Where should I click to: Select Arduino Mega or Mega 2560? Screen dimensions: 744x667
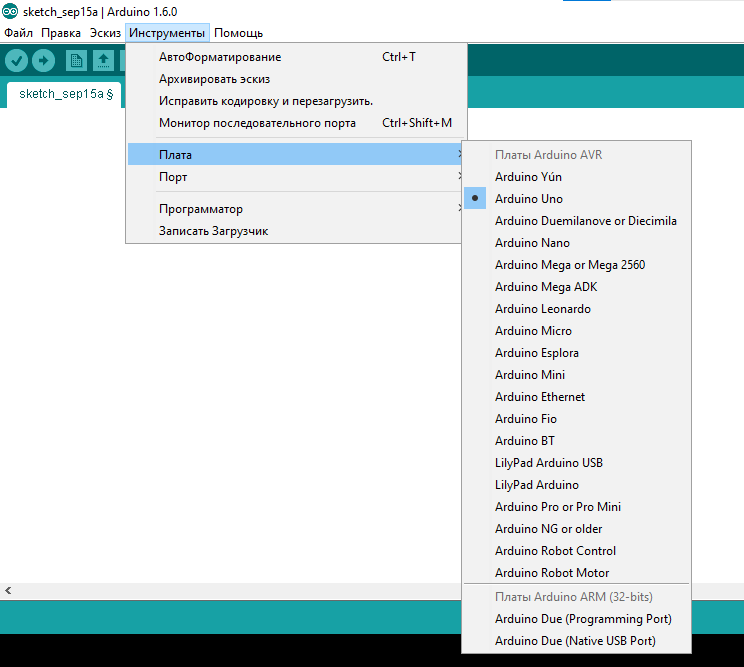tap(577, 265)
